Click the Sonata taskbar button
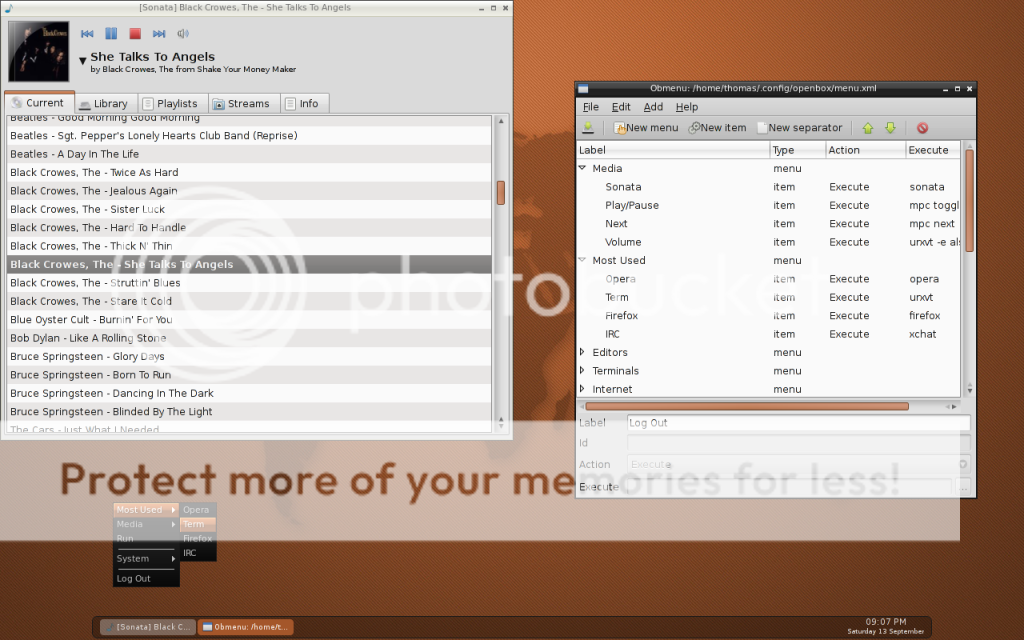The width and height of the screenshot is (1024, 640). [148, 627]
